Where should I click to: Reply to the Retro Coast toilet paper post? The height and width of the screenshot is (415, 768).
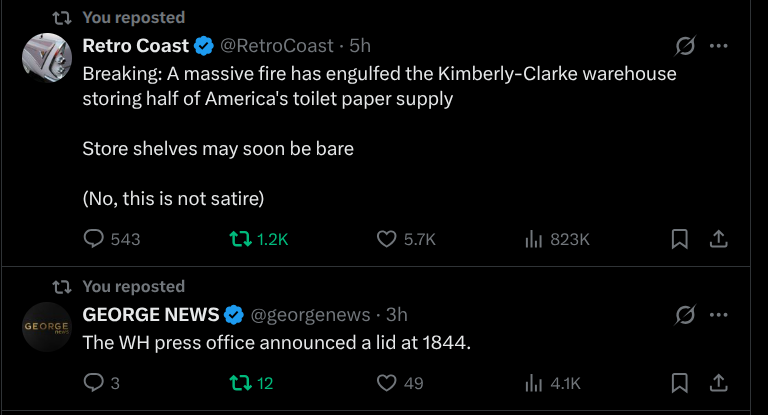coord(94,239)
